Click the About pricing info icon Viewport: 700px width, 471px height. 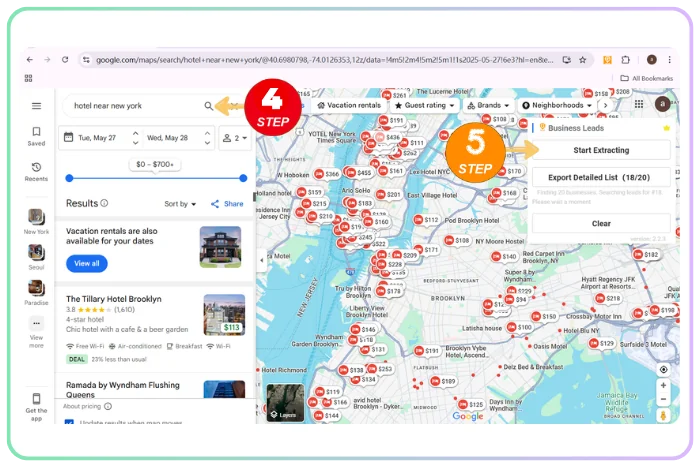coord(108,406)
